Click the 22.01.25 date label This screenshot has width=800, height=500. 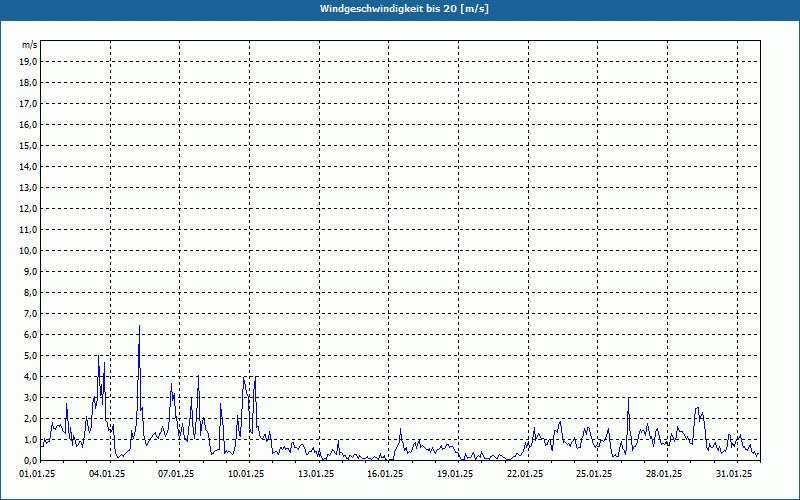point(525,474)
